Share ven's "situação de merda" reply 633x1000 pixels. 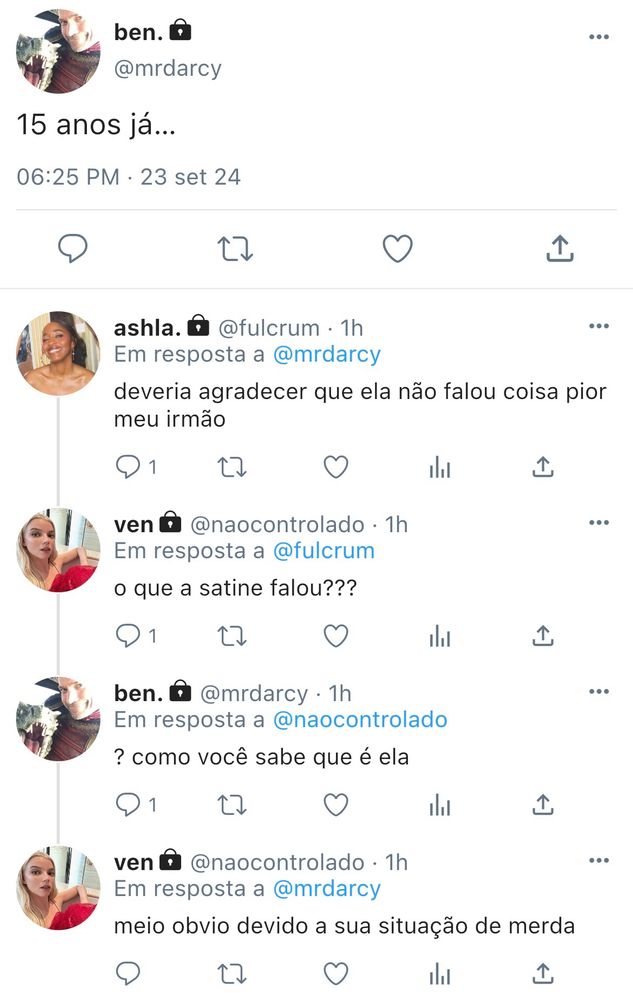[542, 973]
